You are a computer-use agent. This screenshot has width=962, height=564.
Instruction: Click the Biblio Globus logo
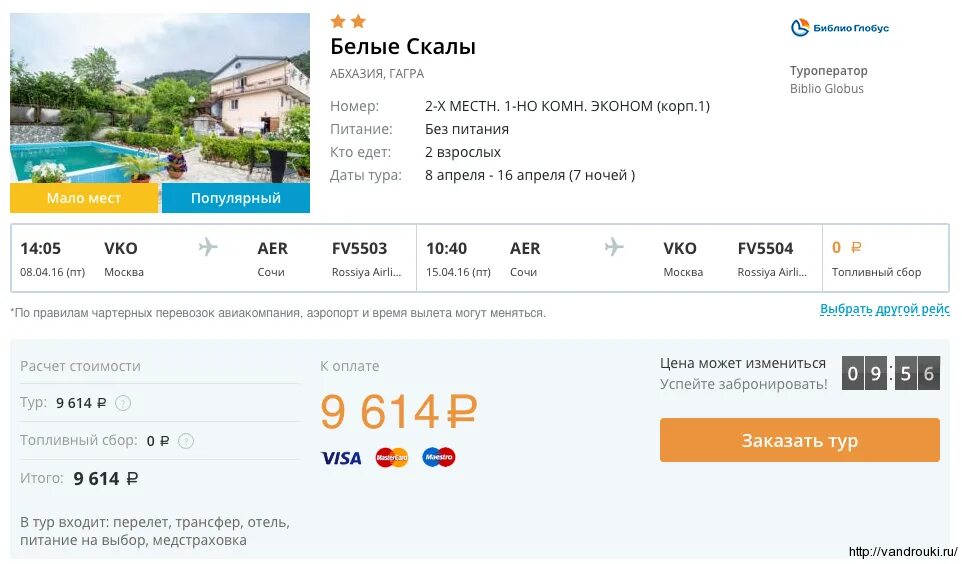[x=839, y=28]
